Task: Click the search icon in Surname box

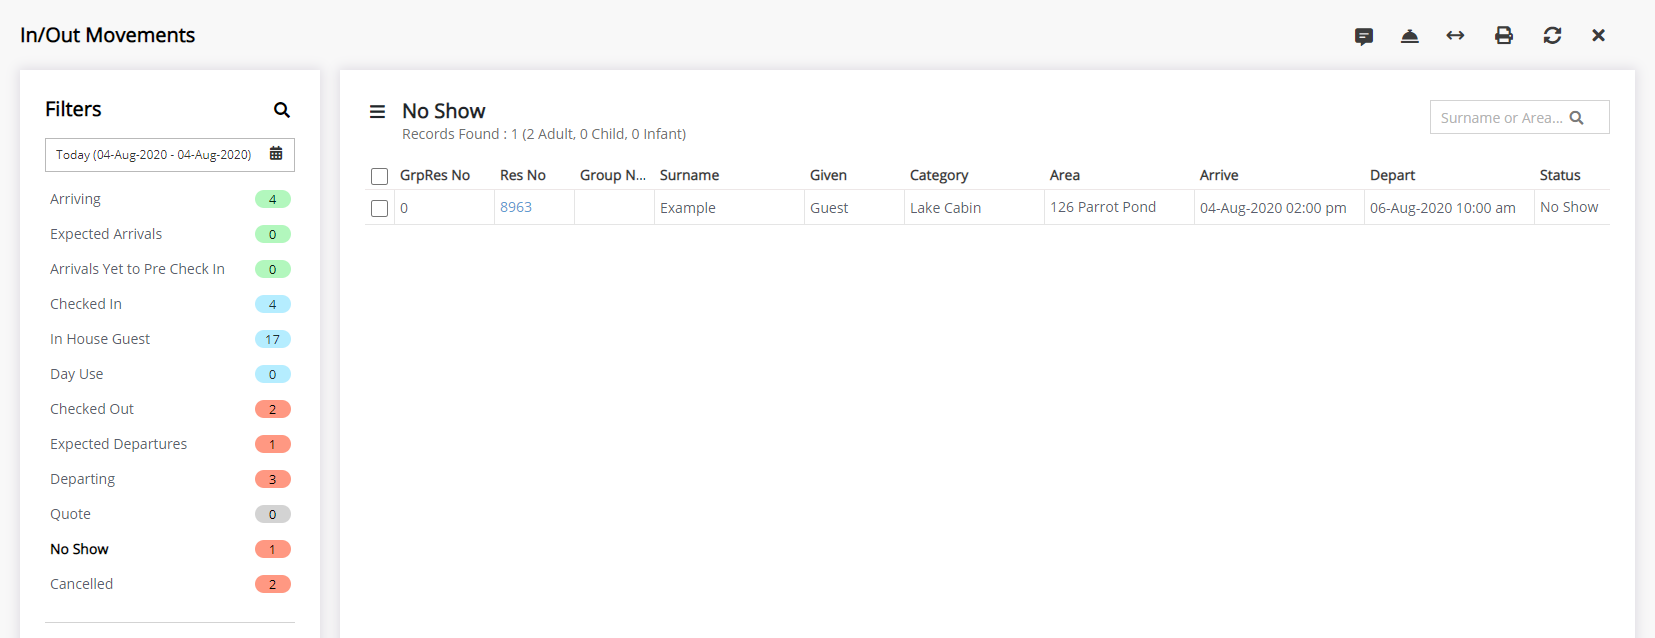Action: (1577, 118)
